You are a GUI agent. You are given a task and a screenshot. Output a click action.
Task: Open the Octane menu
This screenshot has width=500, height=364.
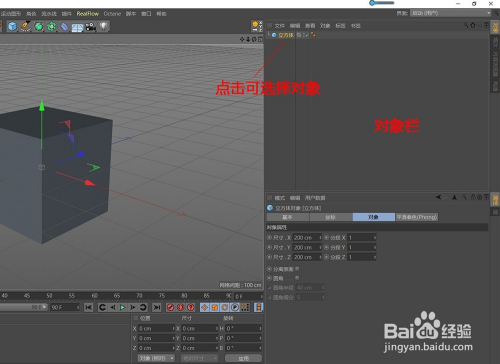(112, 14)
